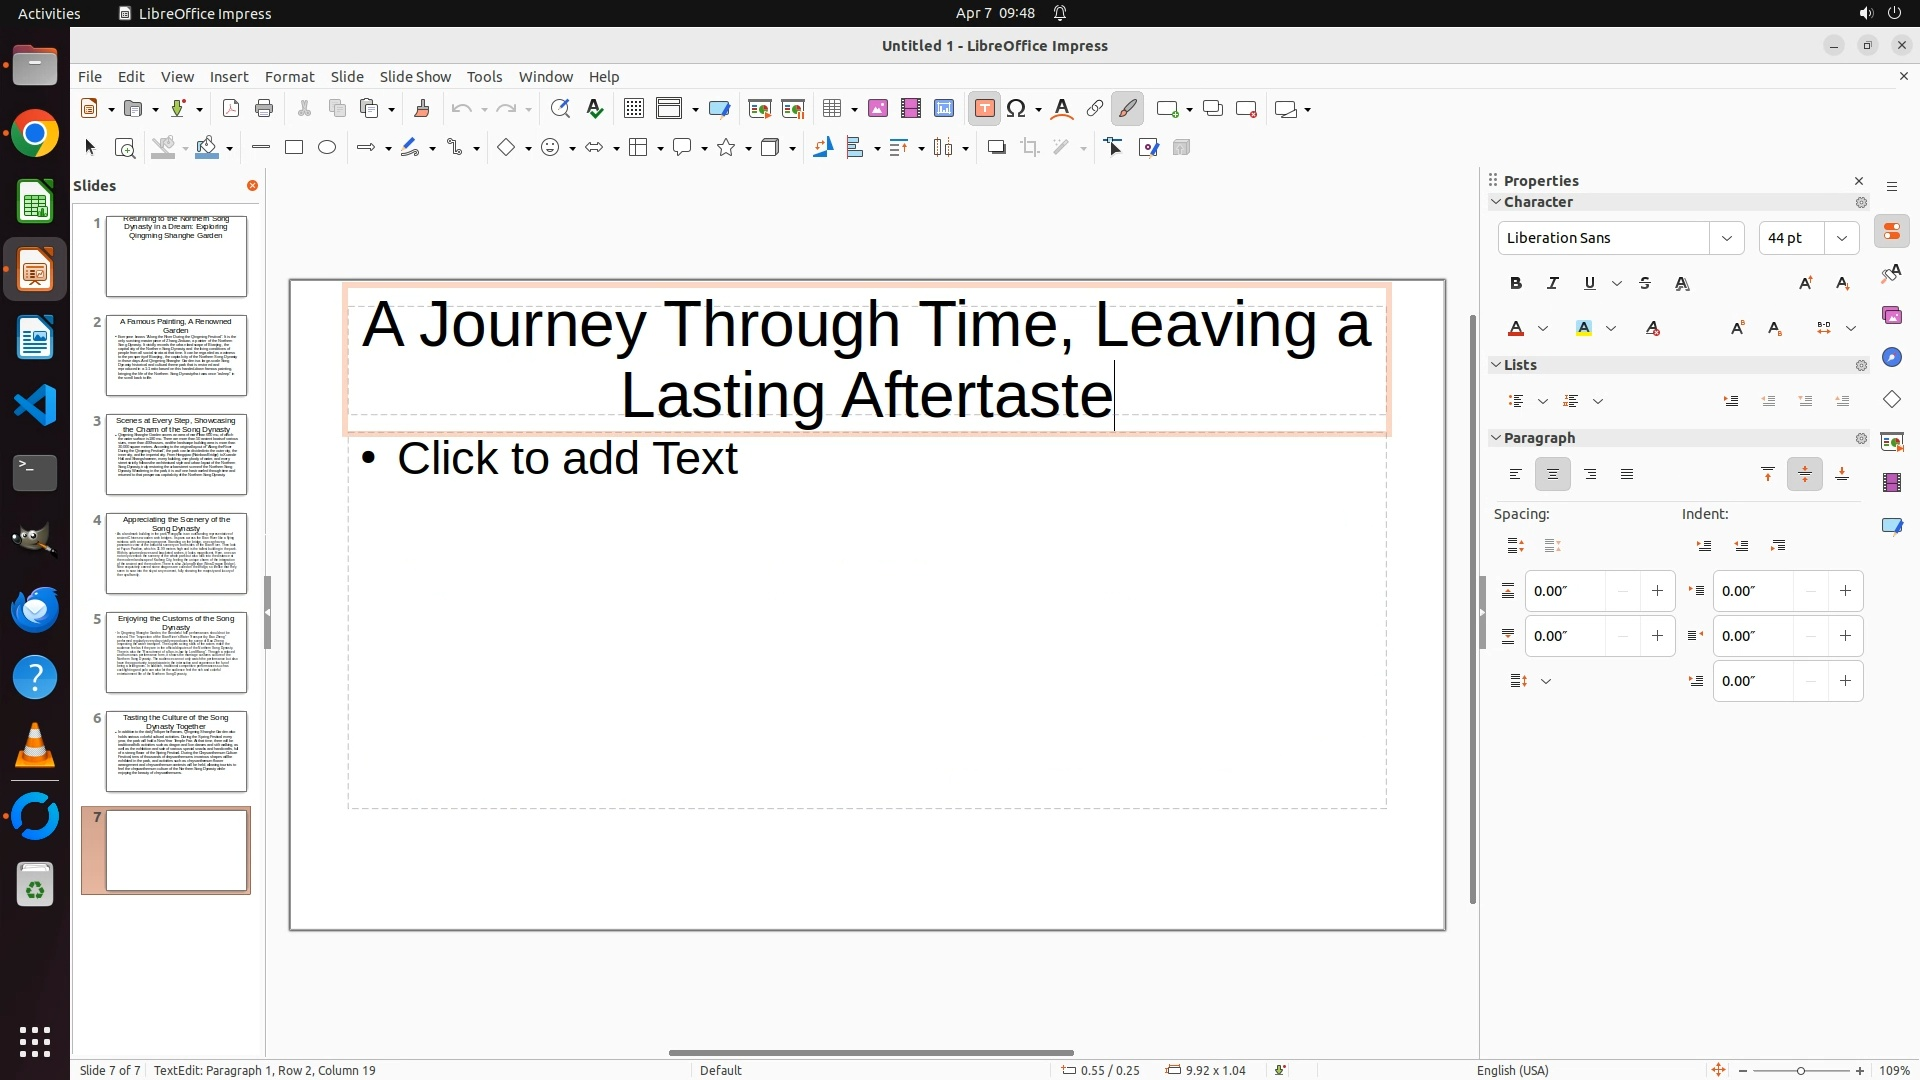
Task: Toggle Italic formatting in Properties sidebar
Action: click(x=1553, y=284)
